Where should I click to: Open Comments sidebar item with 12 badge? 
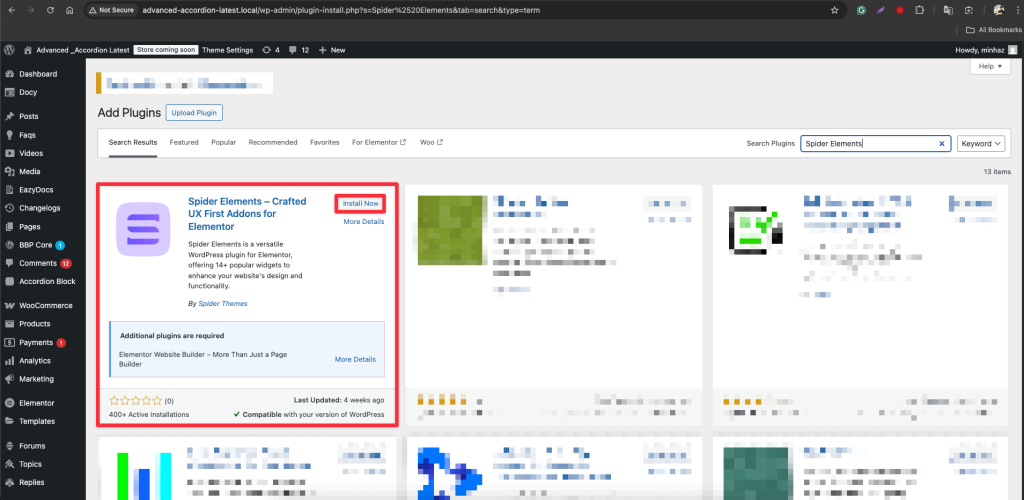click(37, 263)
